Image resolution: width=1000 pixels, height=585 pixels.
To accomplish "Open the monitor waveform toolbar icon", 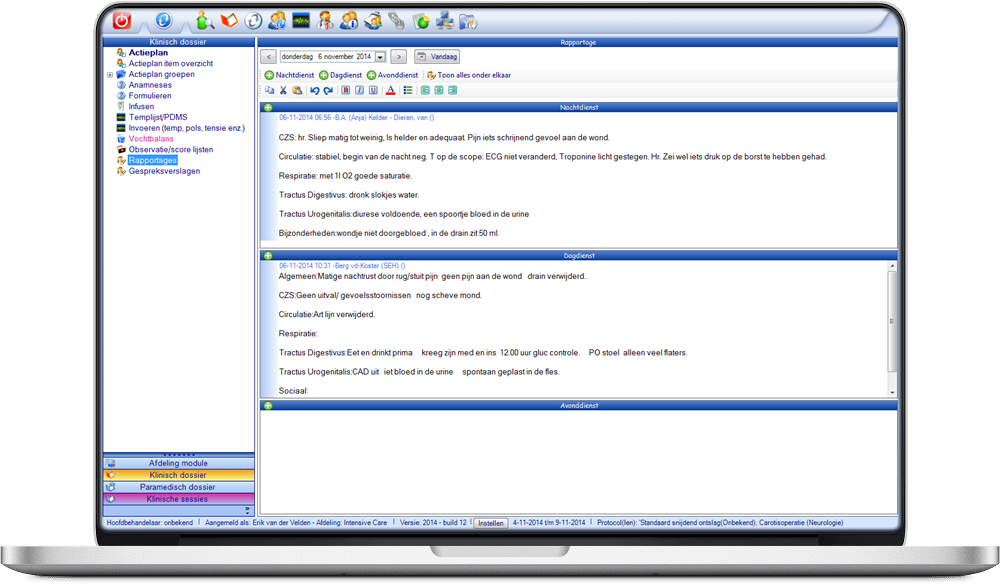I will click(301, 21).
